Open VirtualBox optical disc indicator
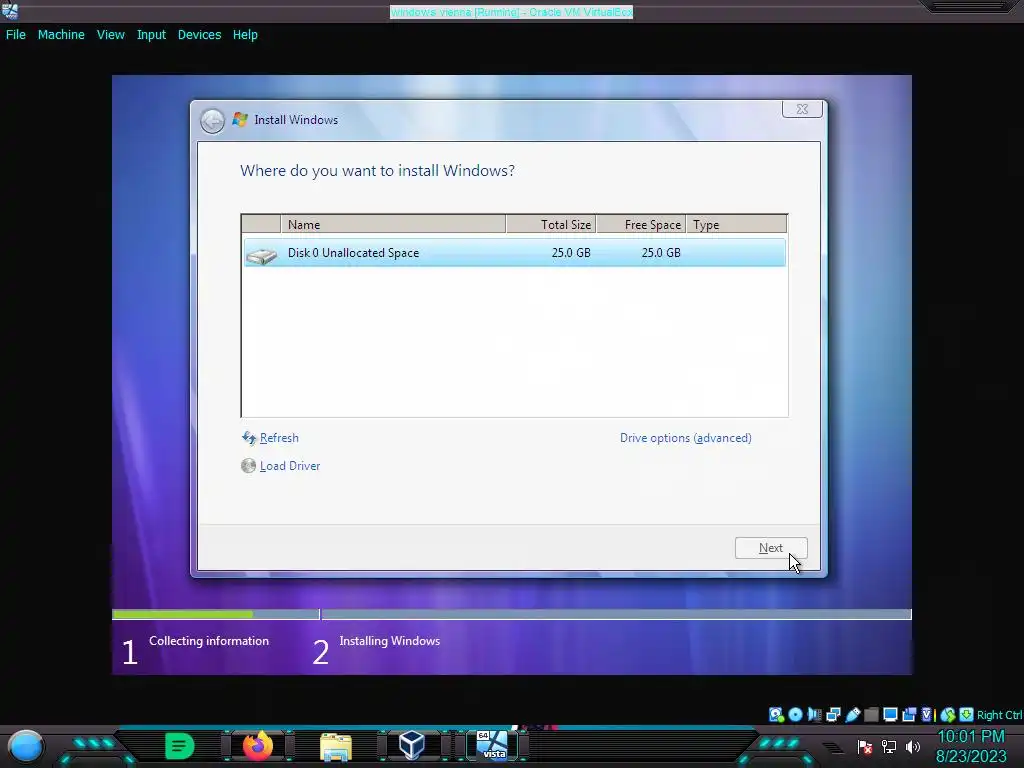1024x768 pixels. click(x=795, y=714)
